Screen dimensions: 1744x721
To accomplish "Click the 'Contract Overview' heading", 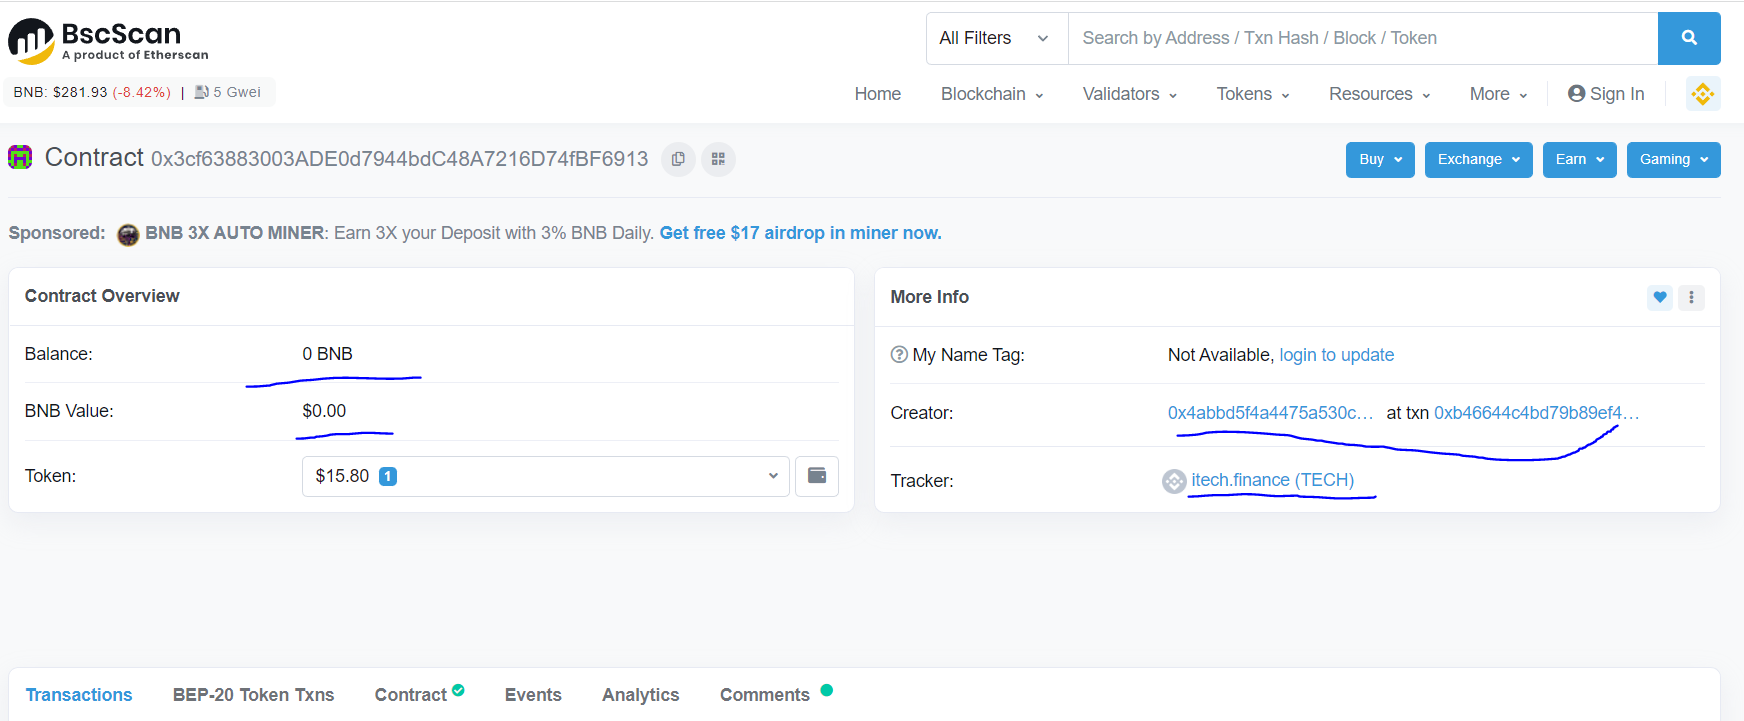I will [102, 296].
